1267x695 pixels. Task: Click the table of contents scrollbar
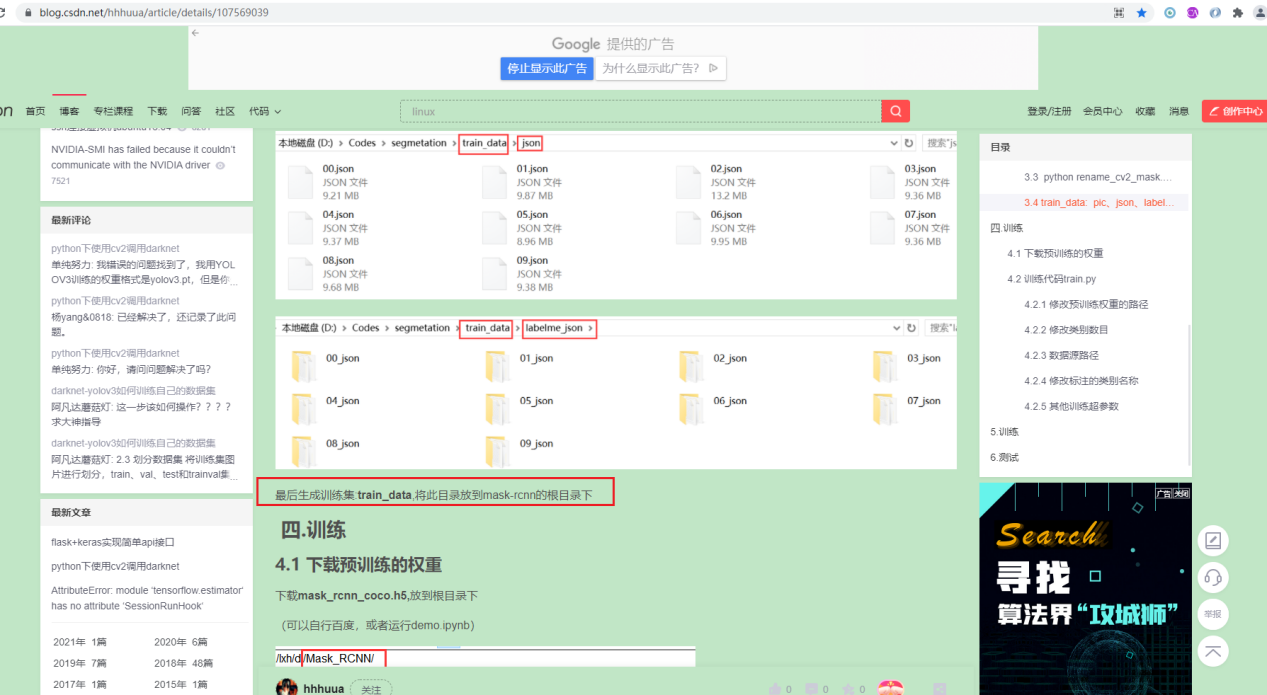coord(1189,395)
